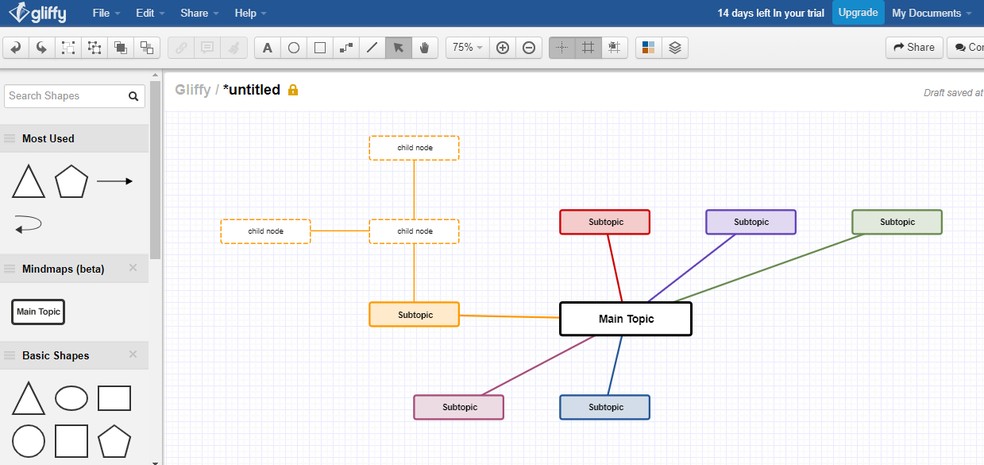Pick the Line drawing tool

tap(372, 47)
